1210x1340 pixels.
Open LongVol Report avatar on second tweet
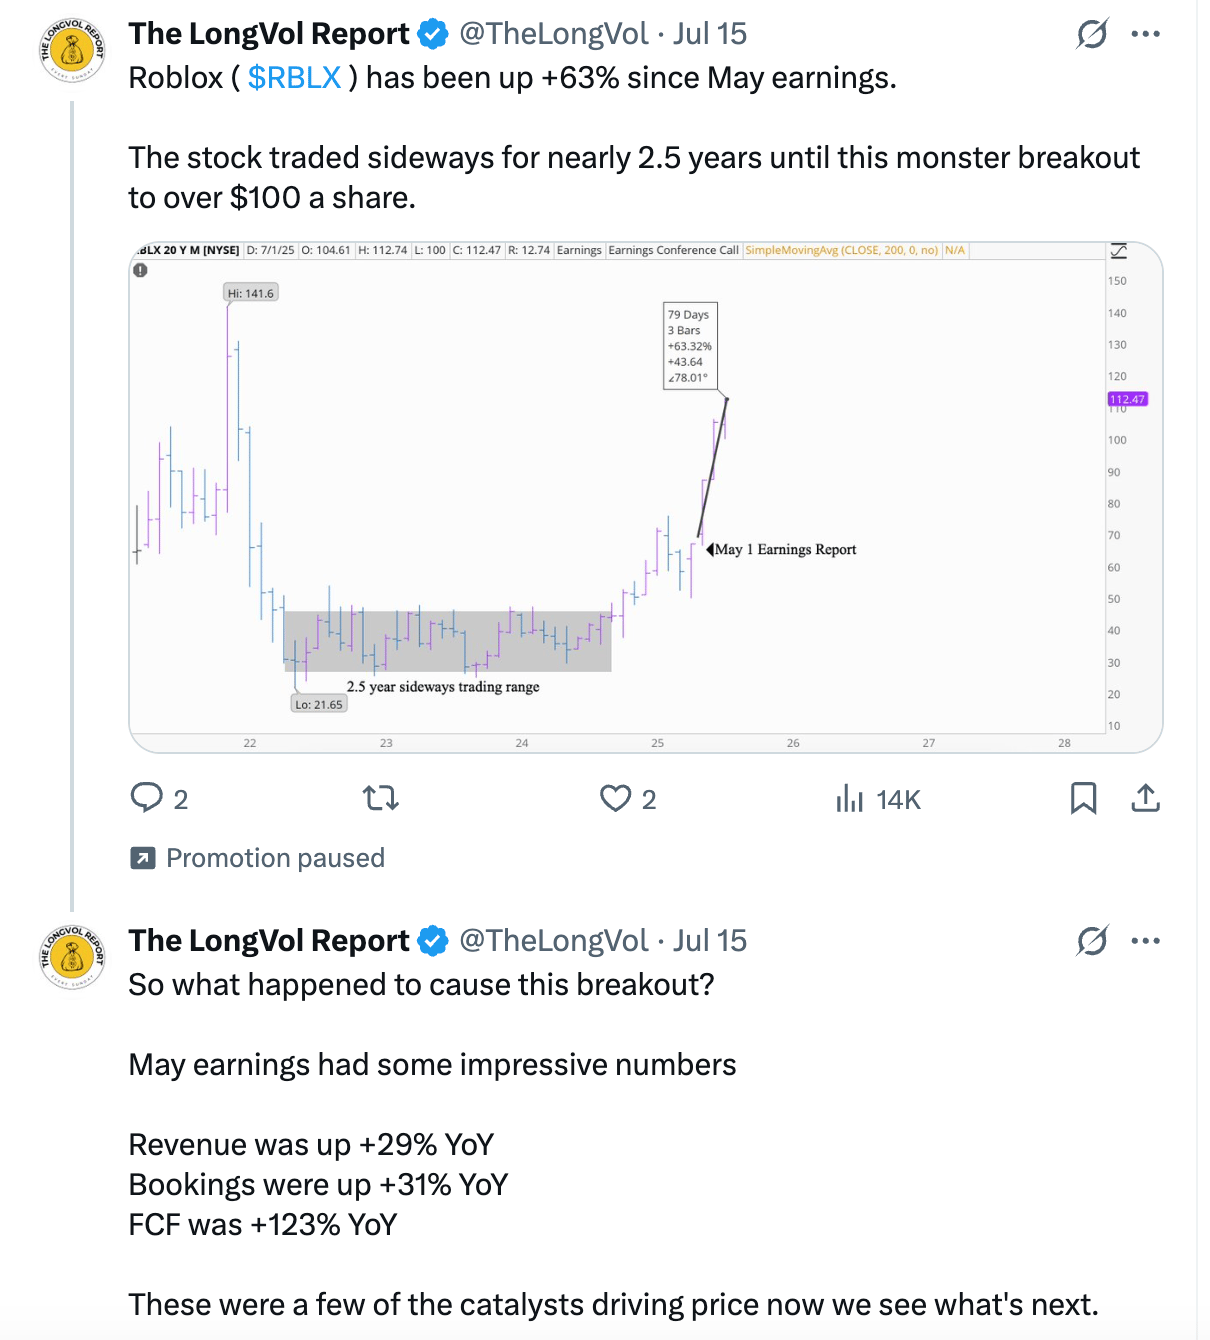(x=72, y=957)
